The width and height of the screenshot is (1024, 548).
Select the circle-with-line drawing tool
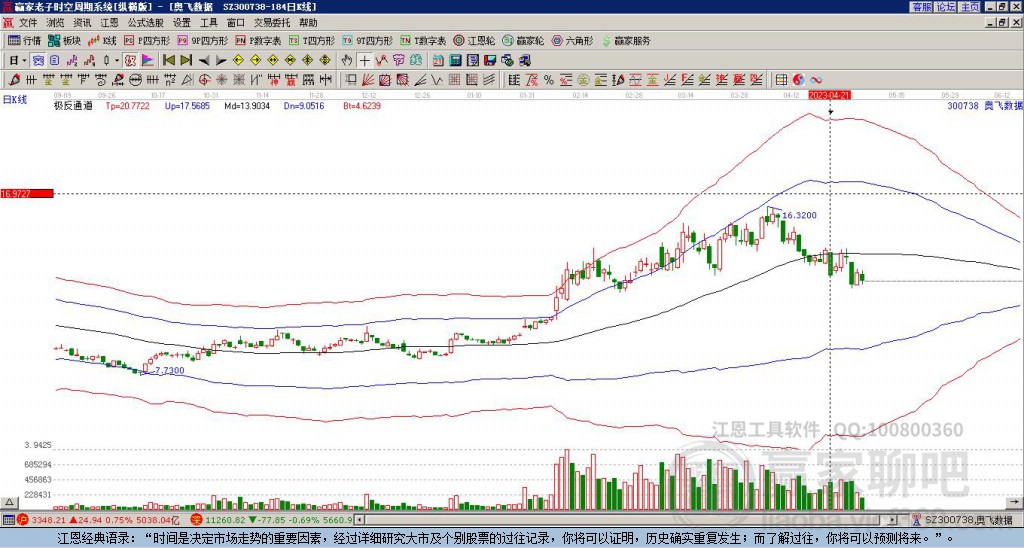(x=135, y=80)
